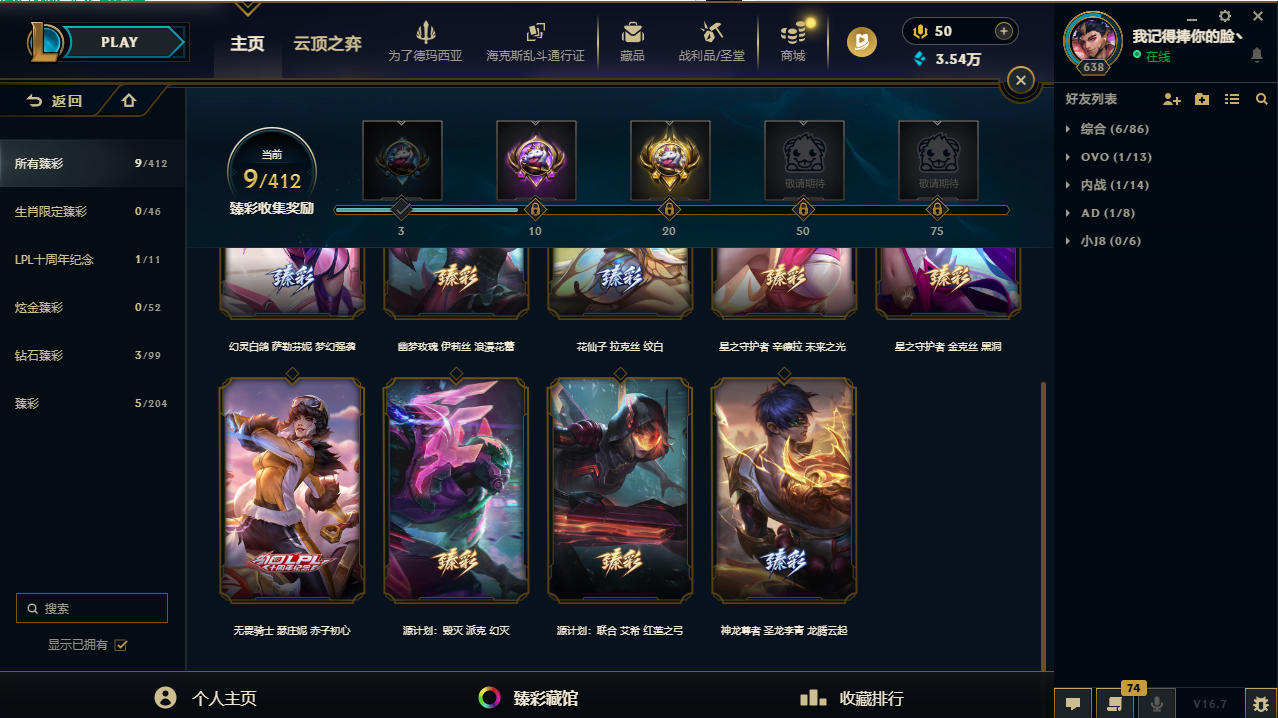Click the 20 milestone on reward progress bar

pyautogui.click(x=669, y=210)
